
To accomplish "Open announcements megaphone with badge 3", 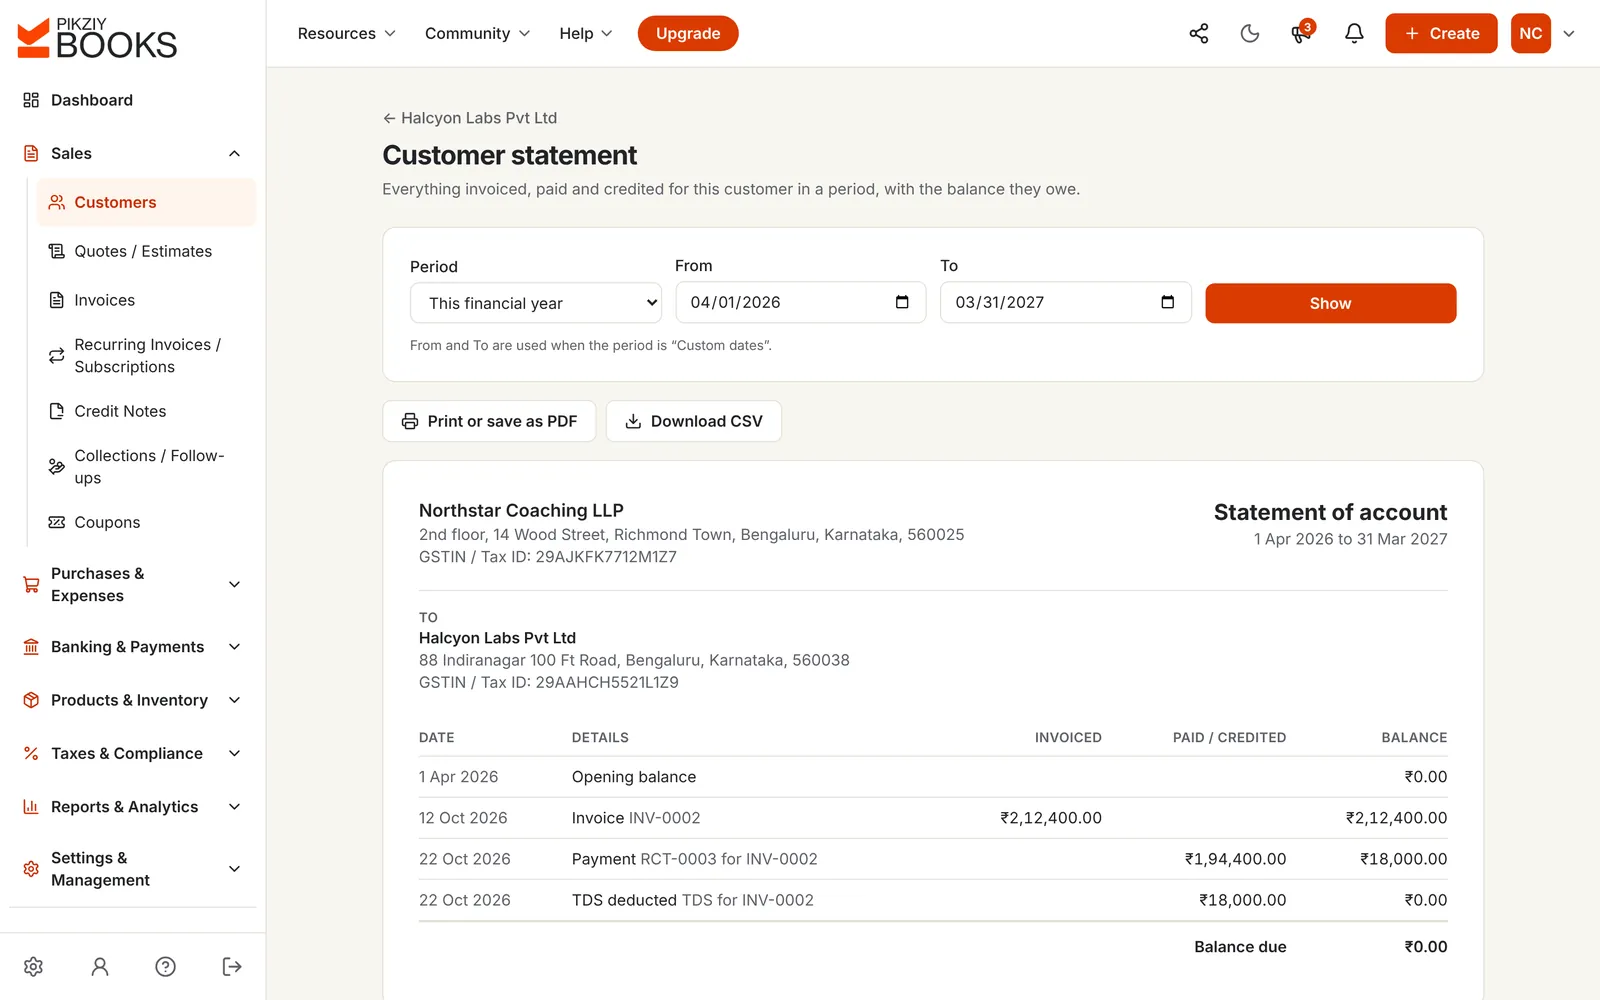I will [x=1301, y=33].
